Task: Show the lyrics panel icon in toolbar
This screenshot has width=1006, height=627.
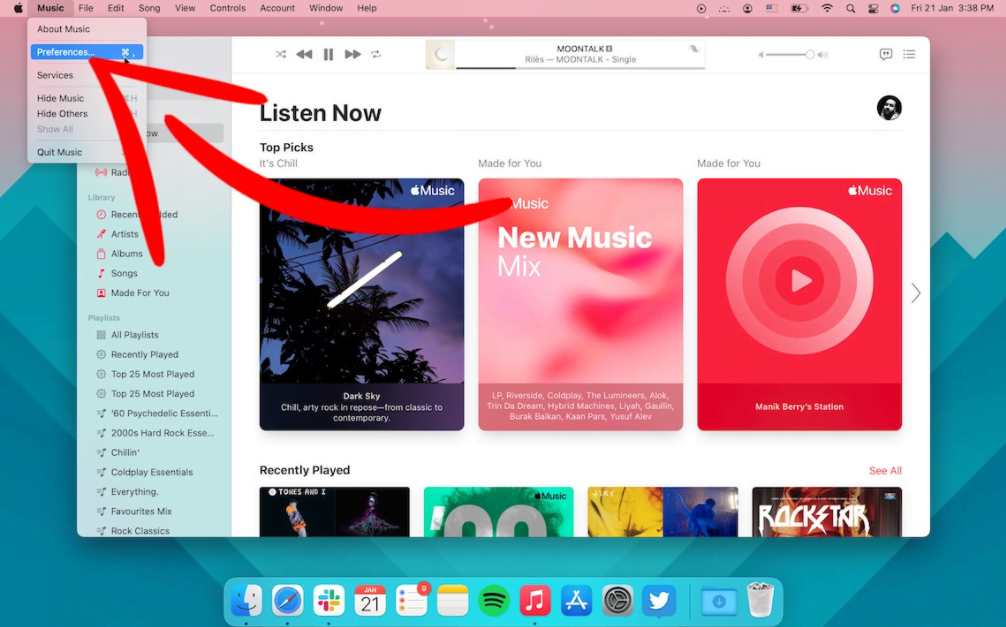Action: tap(886, 55)
